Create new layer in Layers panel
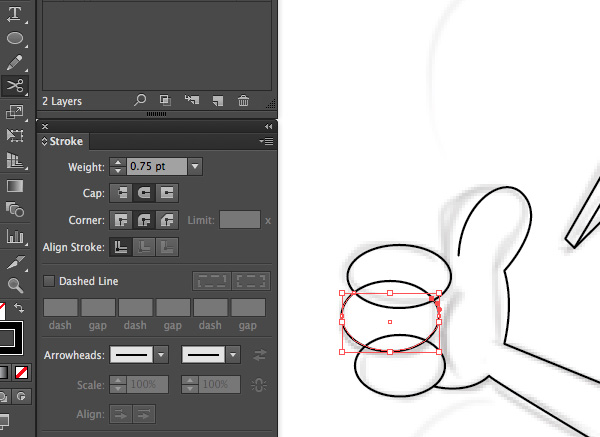This screenshot has height=437, width=600. [217, 101]
